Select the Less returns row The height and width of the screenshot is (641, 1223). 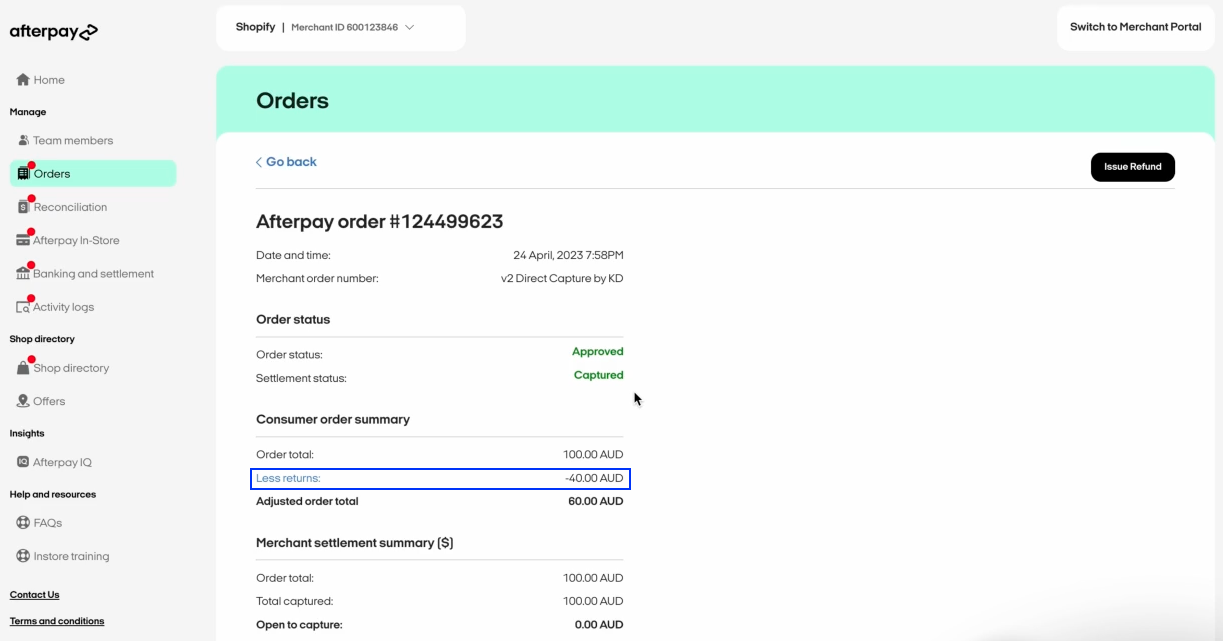pyautogui.click(x=440, y=479)
